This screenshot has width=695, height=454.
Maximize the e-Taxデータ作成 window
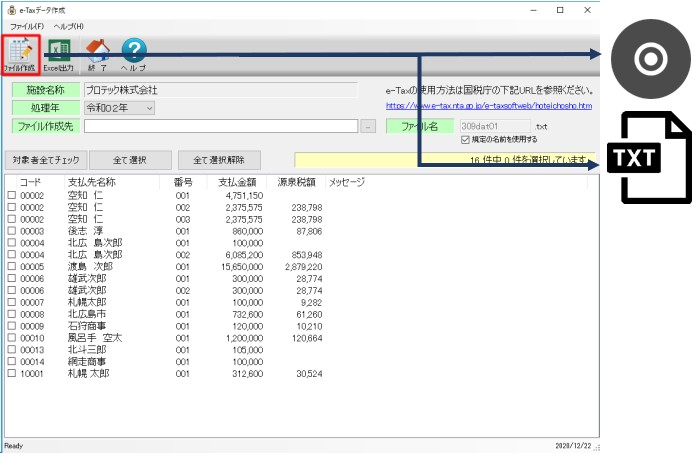pyautogui.click(x=560, y=10)
